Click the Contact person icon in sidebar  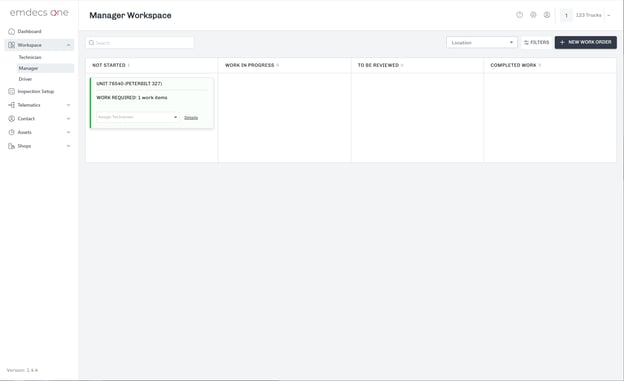pyautogui.click(x=12, y=119)
